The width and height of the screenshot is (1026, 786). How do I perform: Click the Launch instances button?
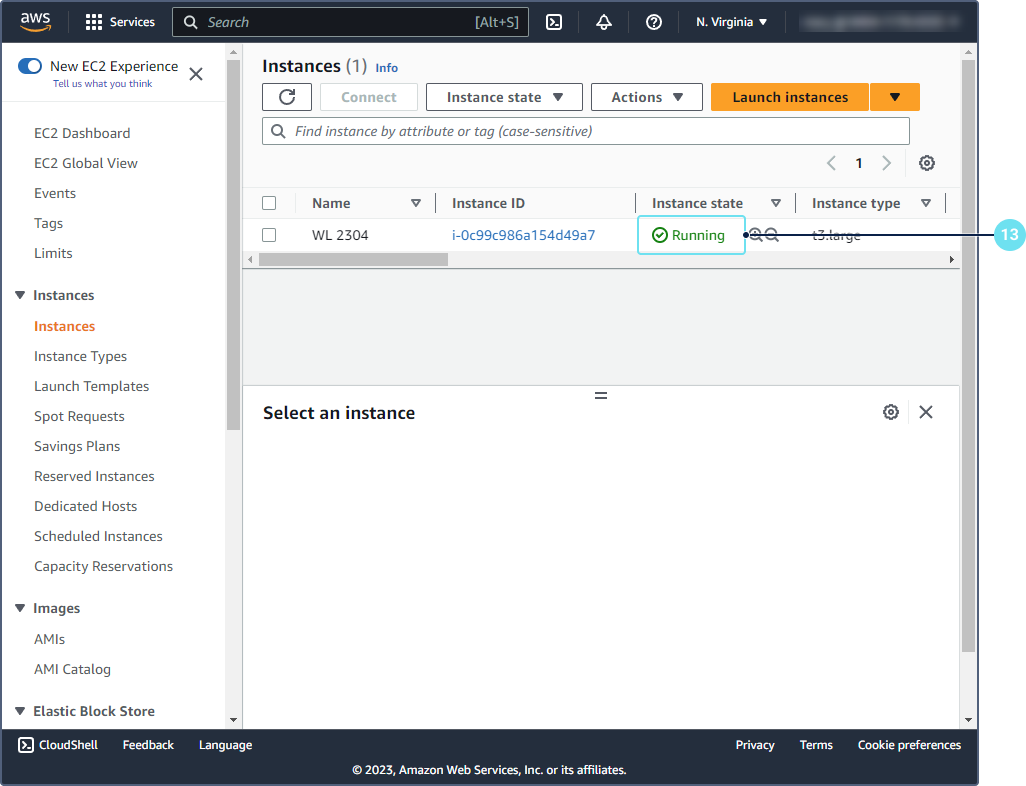[x=789, y=97]
